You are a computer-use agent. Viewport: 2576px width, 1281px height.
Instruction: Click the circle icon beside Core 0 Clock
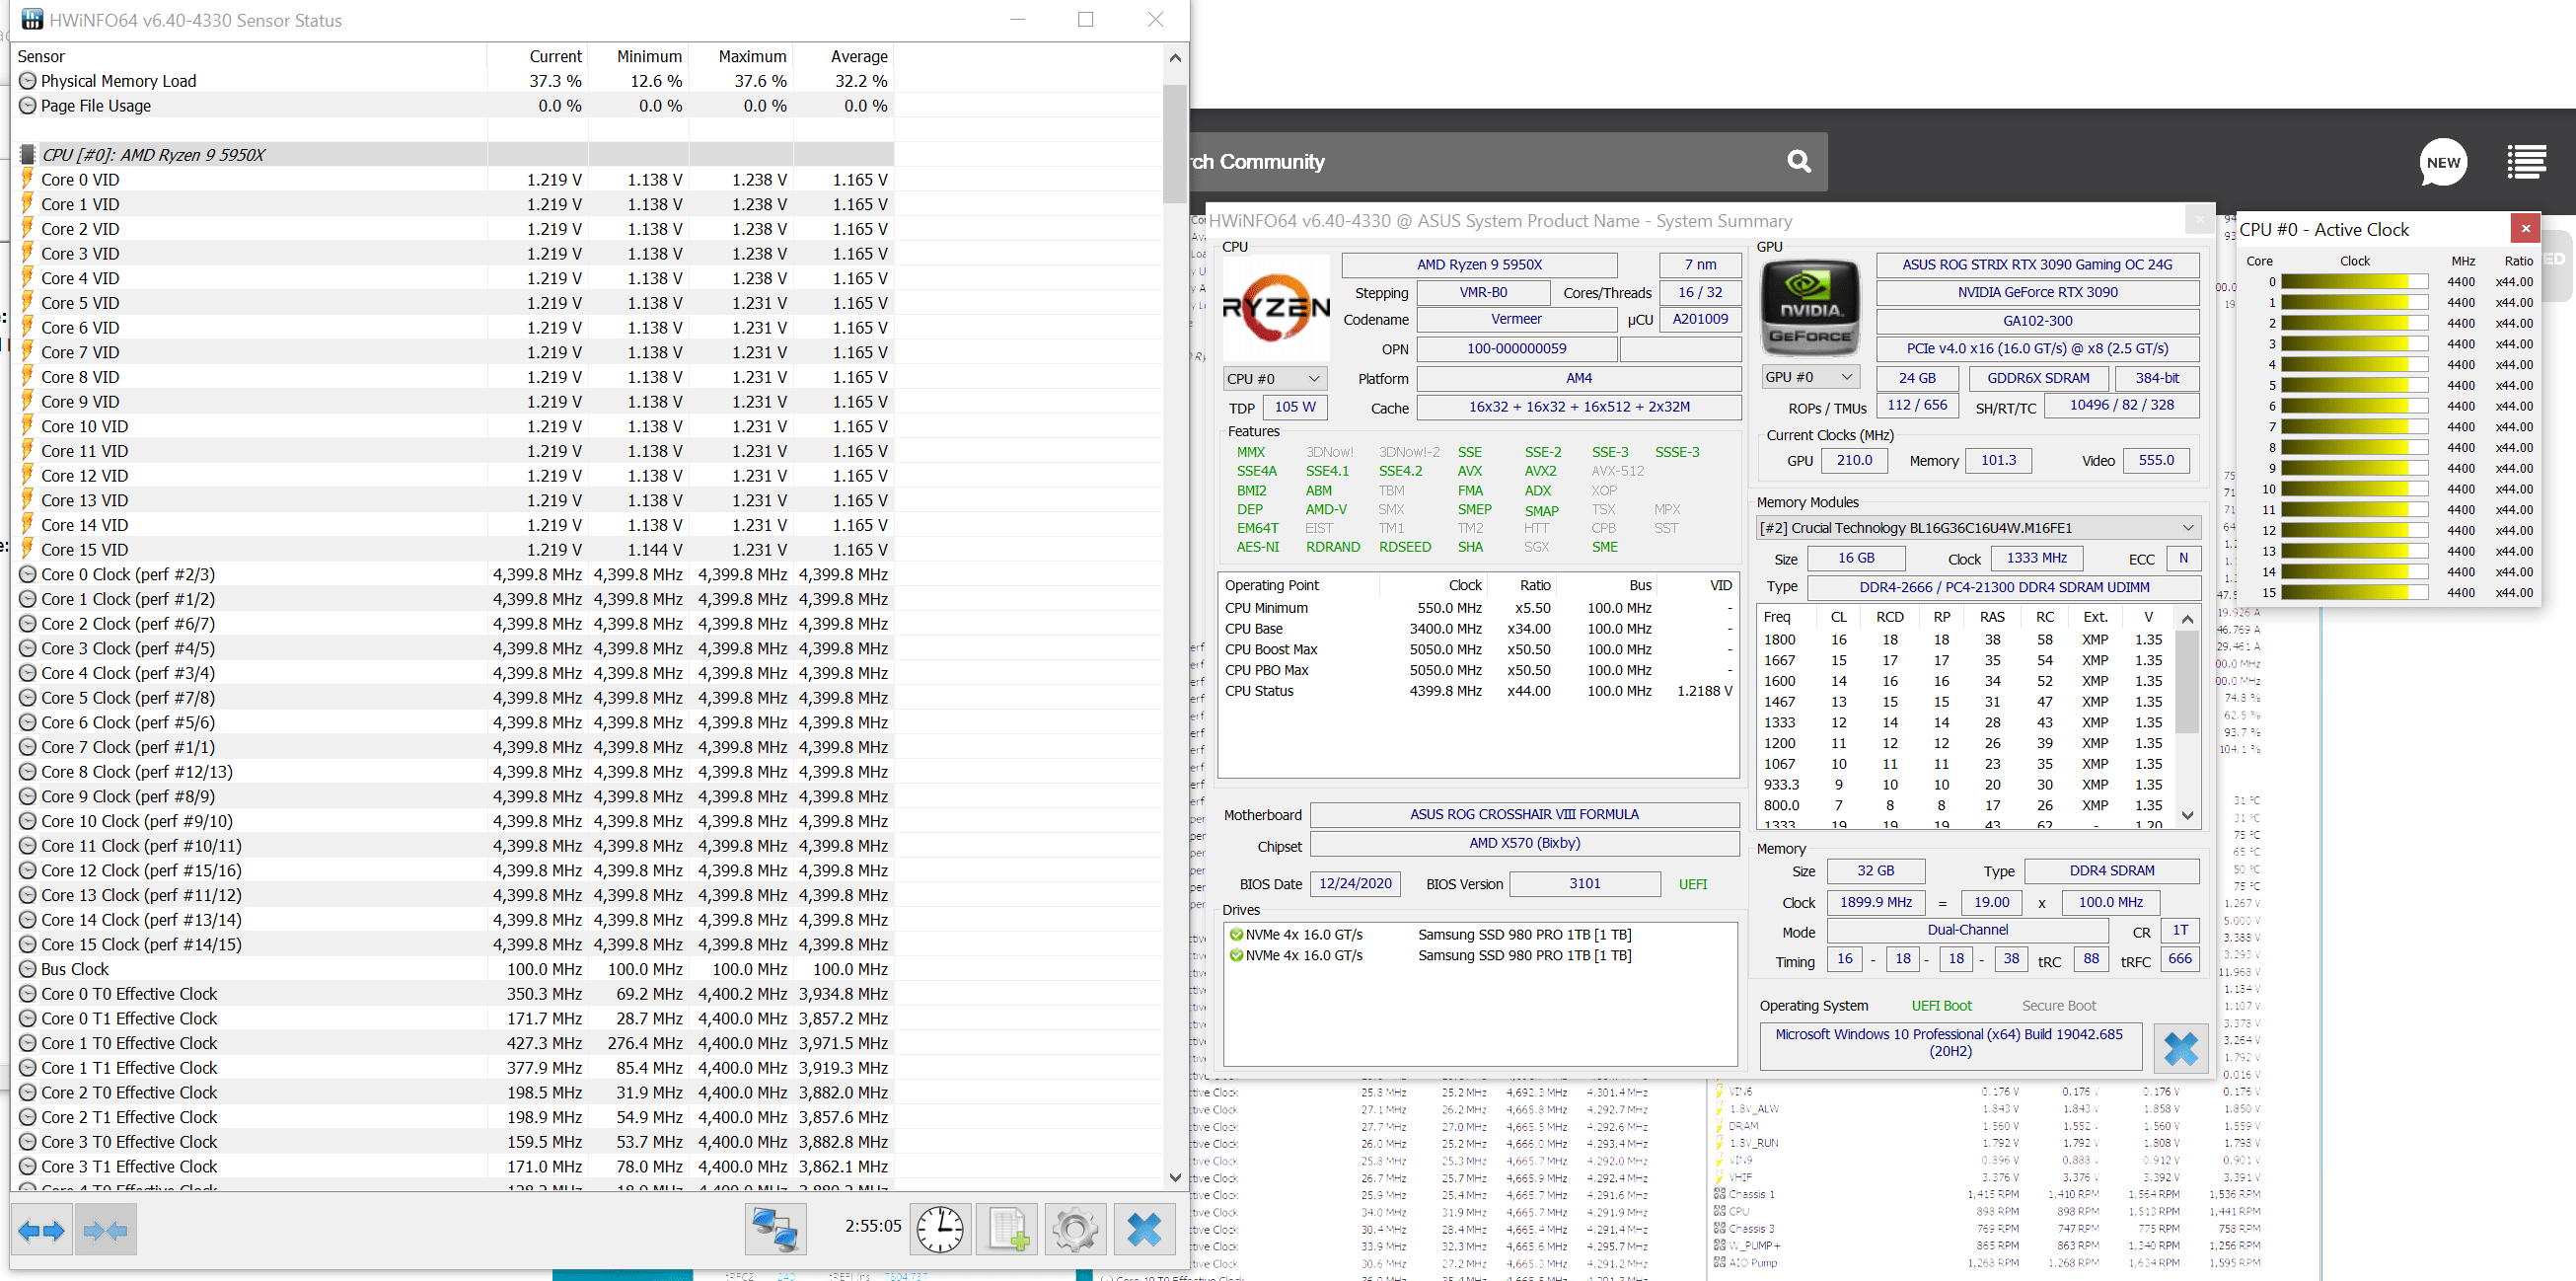click(x=28, y=574)
